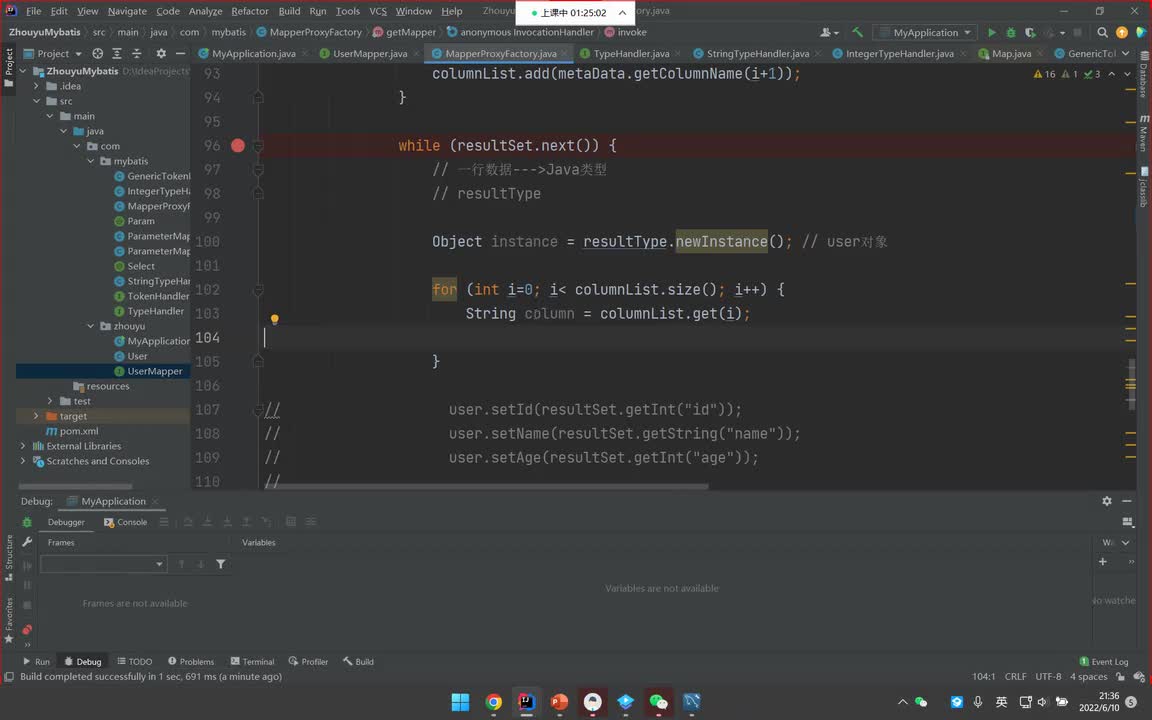Expand the target folder
1152x720 pixels.
(x=36, y=416)
